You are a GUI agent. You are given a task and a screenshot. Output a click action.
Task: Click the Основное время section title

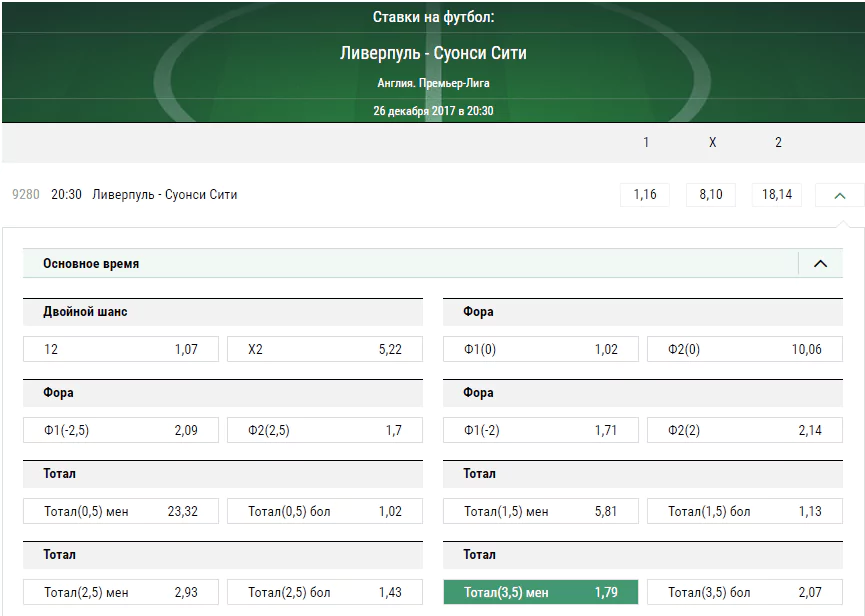click(91, 264)
